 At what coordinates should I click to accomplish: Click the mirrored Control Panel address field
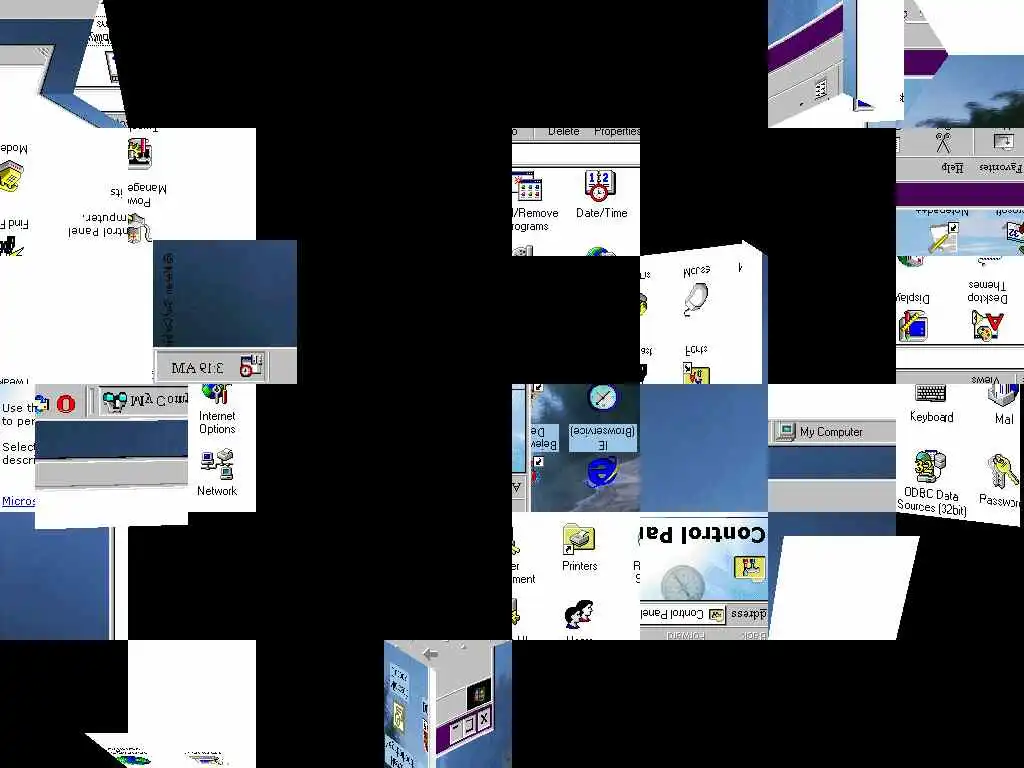coord(683,614)
